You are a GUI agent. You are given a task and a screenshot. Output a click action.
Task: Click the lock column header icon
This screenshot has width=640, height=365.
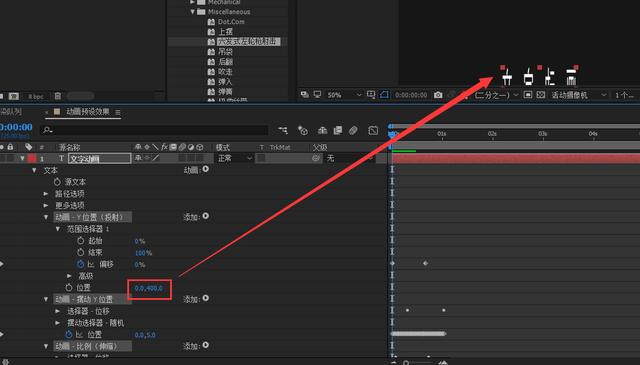coord(10,147)
